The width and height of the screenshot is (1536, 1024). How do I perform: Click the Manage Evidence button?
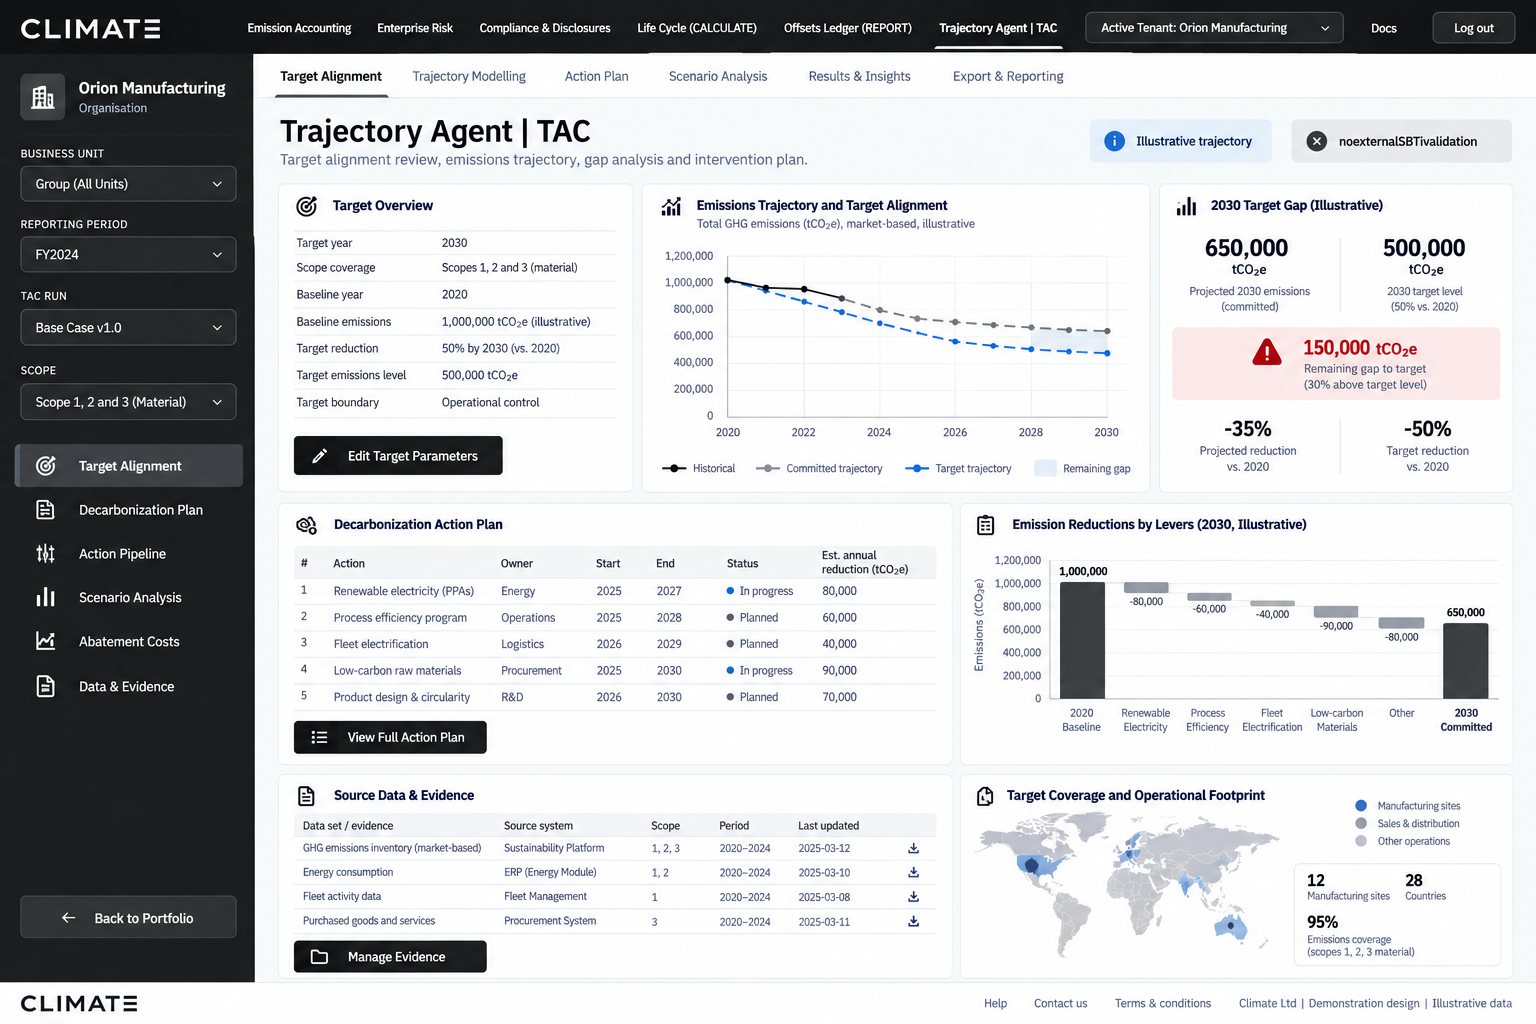pyautogui.click(x=390, y=957)
